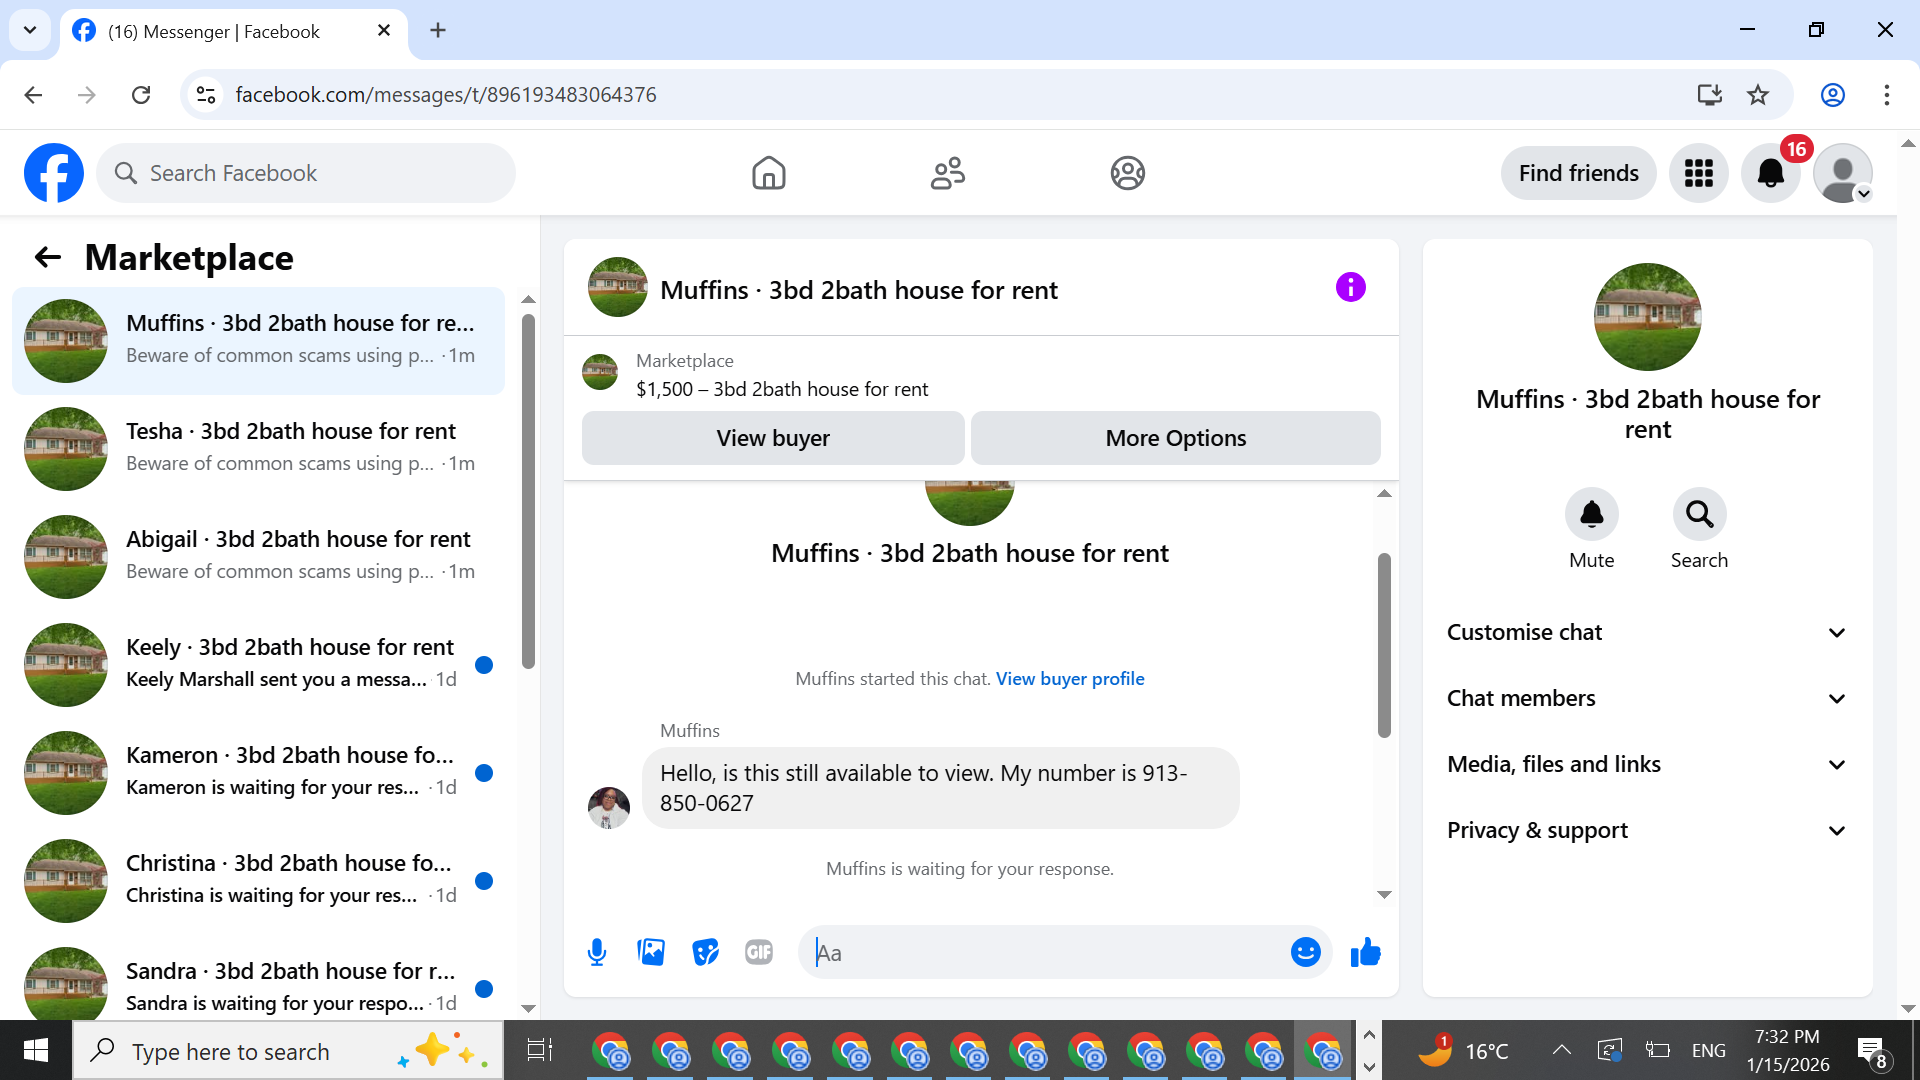Image resolution: width=1920 pixels, height=1080 pixels.
Task: Open the View buyer profile link
Action: (1069, 678)
